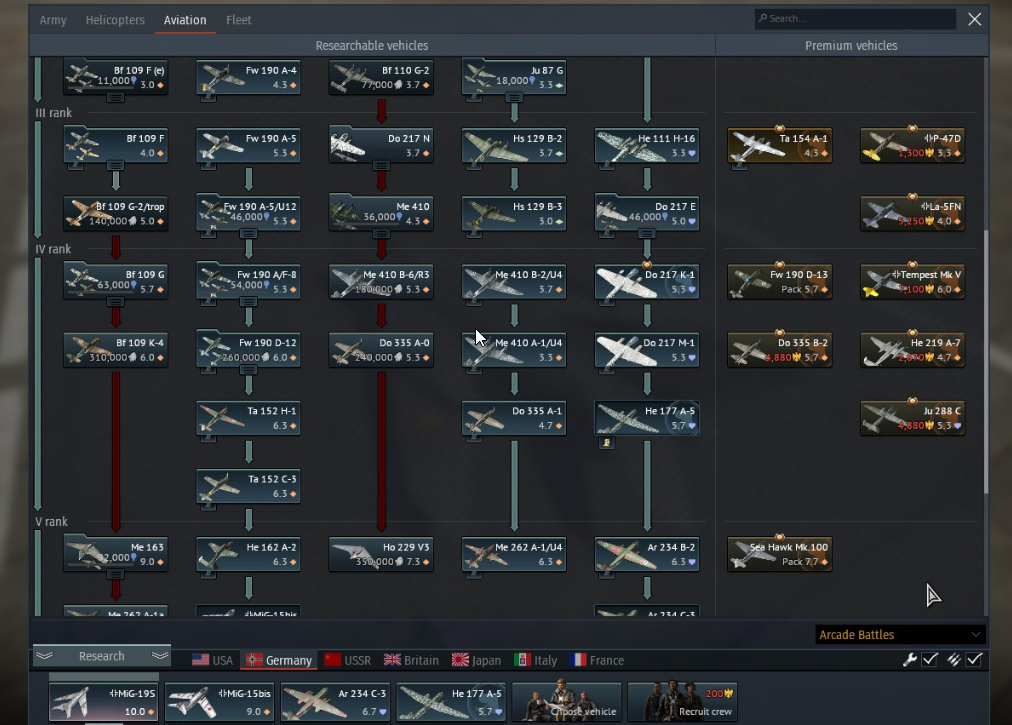1012x725 pixels.
Task: Click the wrench icon near the checkboxes
Action: point(909,659)
